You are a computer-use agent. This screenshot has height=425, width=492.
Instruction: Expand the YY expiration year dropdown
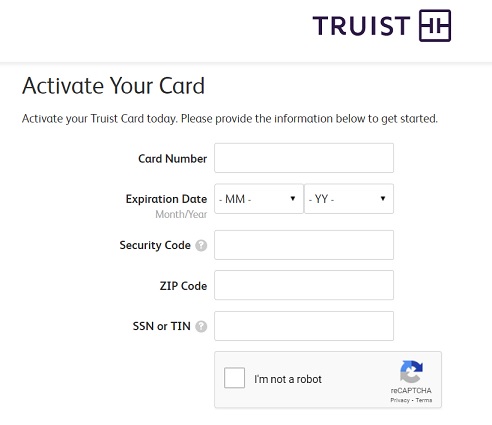[x=349, y=199]
